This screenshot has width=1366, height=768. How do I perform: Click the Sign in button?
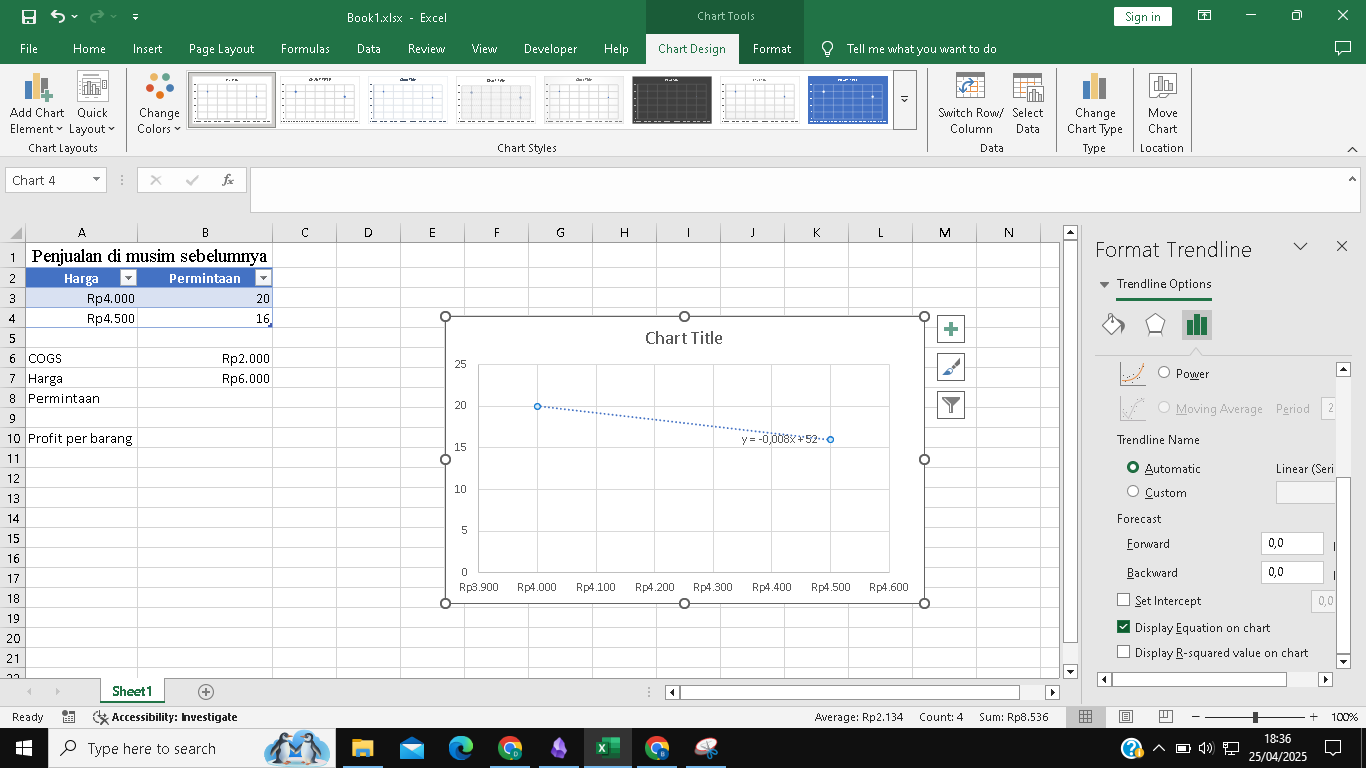click(x=1142, y=17)
